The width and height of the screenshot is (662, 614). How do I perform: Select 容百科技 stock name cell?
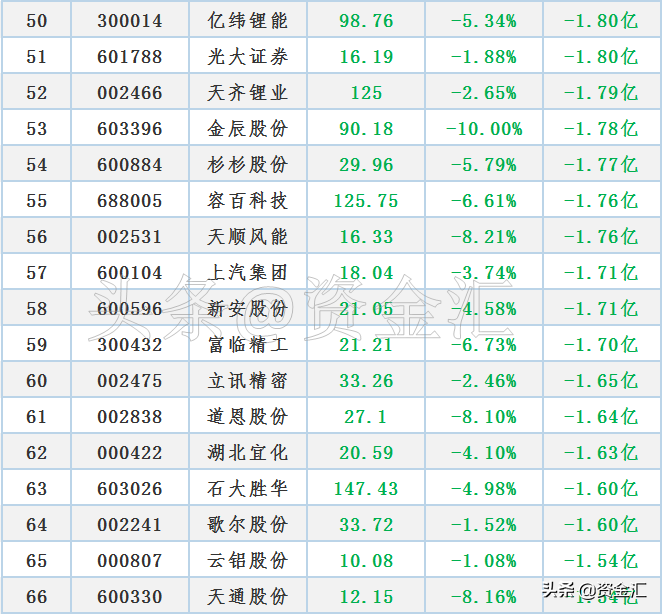pos(248,201)
